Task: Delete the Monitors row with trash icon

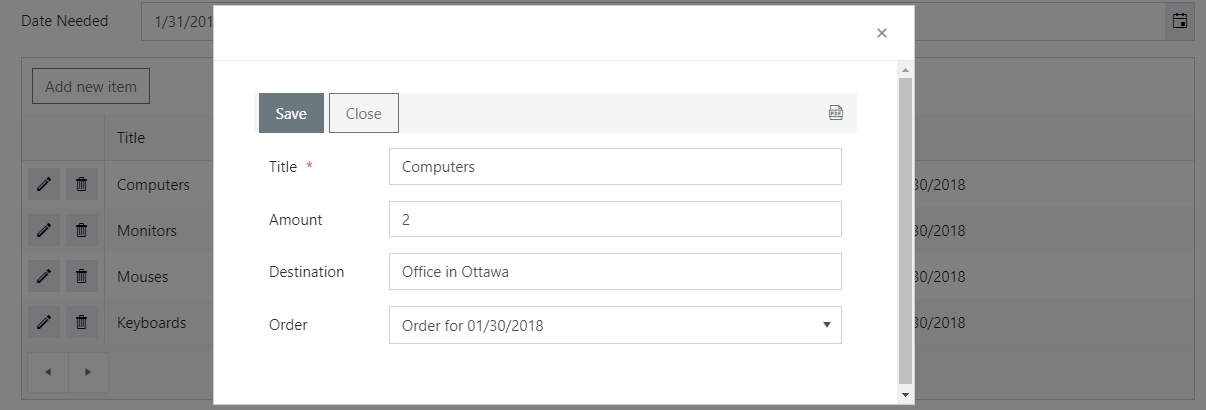Action: click(82, 230)
